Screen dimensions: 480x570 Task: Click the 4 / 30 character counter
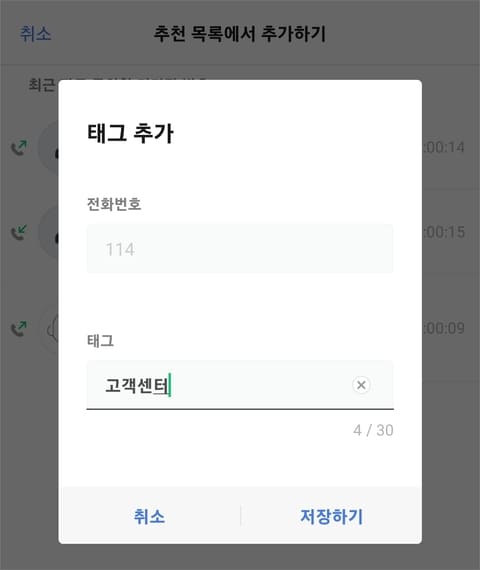click(x=373, y=430)
